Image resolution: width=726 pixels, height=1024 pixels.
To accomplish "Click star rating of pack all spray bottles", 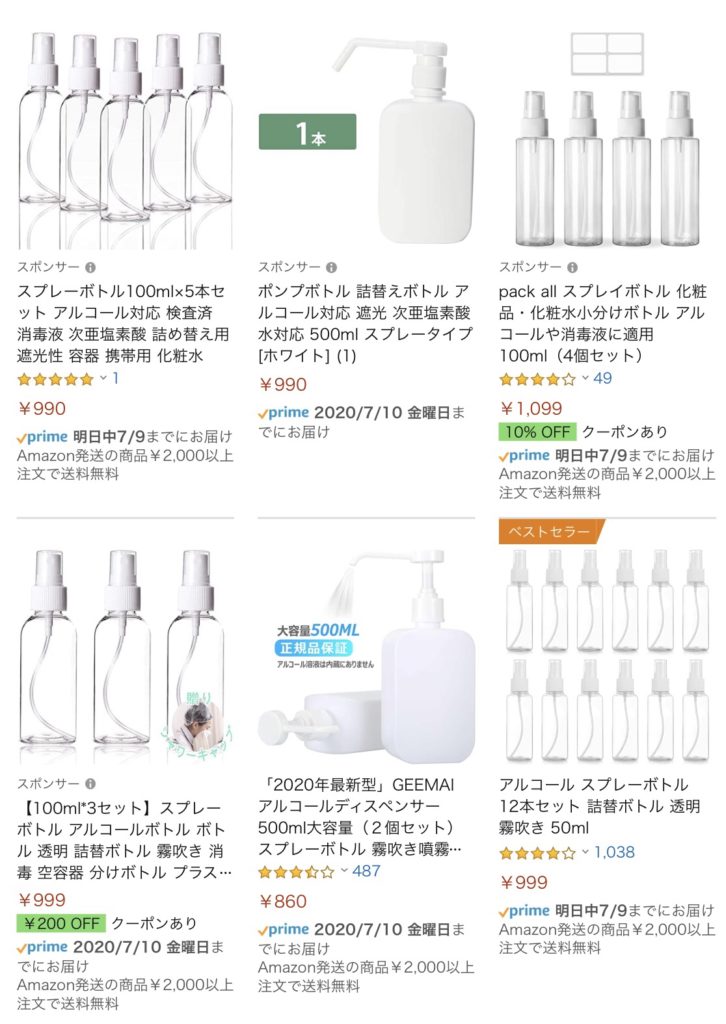I will tap(537, 379).
